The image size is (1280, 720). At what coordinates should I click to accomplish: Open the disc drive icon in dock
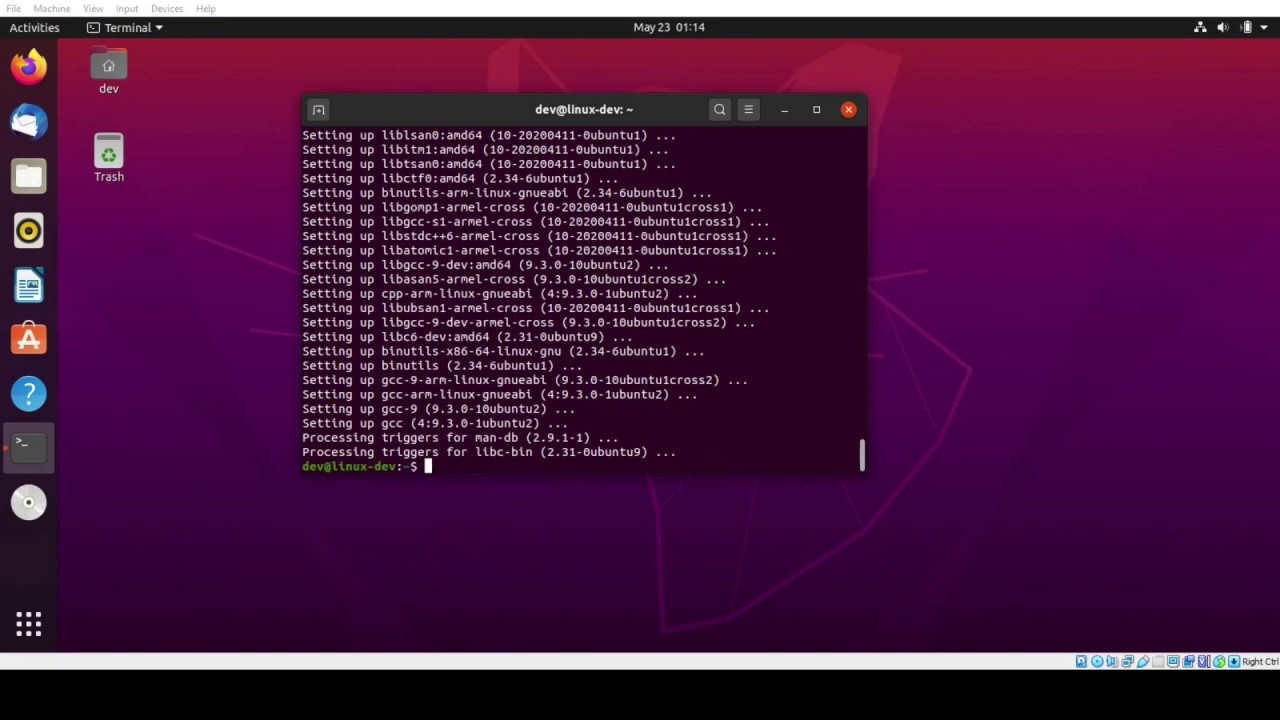[28, 502]
